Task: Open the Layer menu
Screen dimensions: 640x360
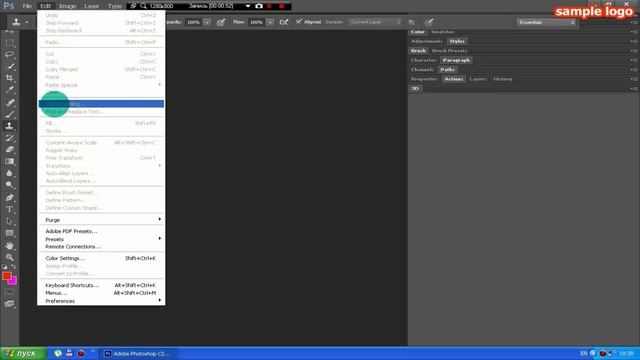Action: [x=91, y=6]
